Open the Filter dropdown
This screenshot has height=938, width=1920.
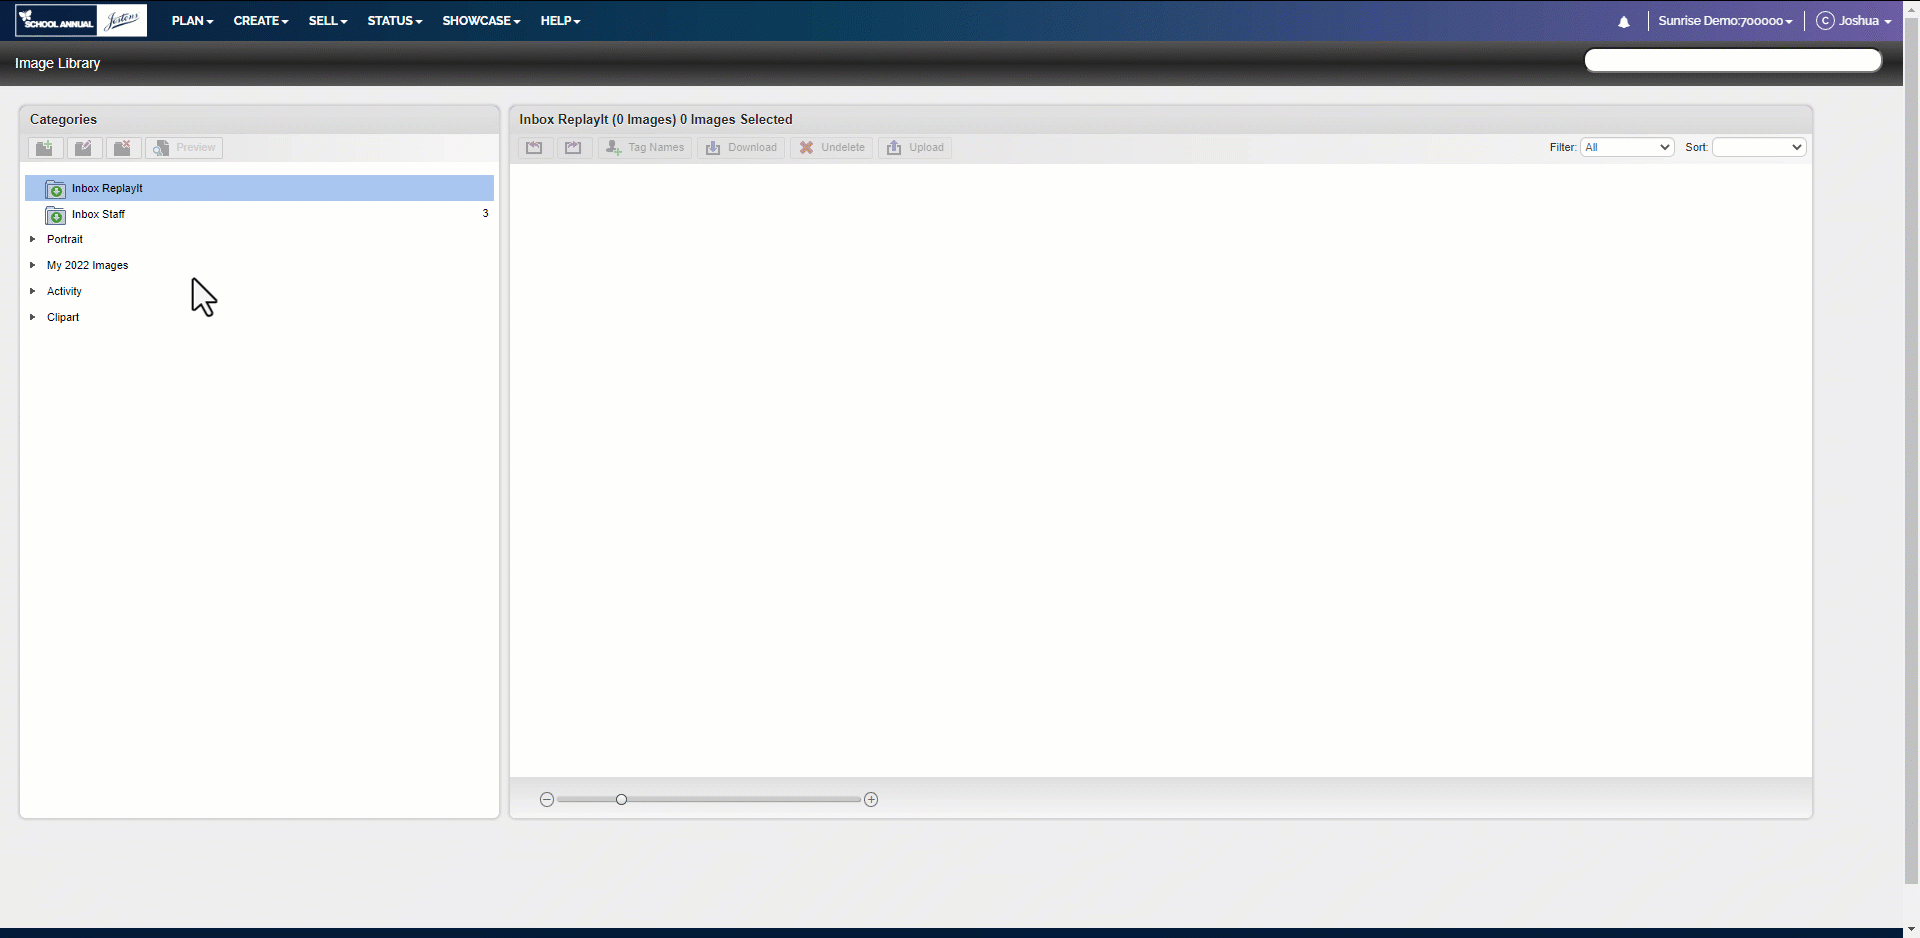pos(1627,147)
